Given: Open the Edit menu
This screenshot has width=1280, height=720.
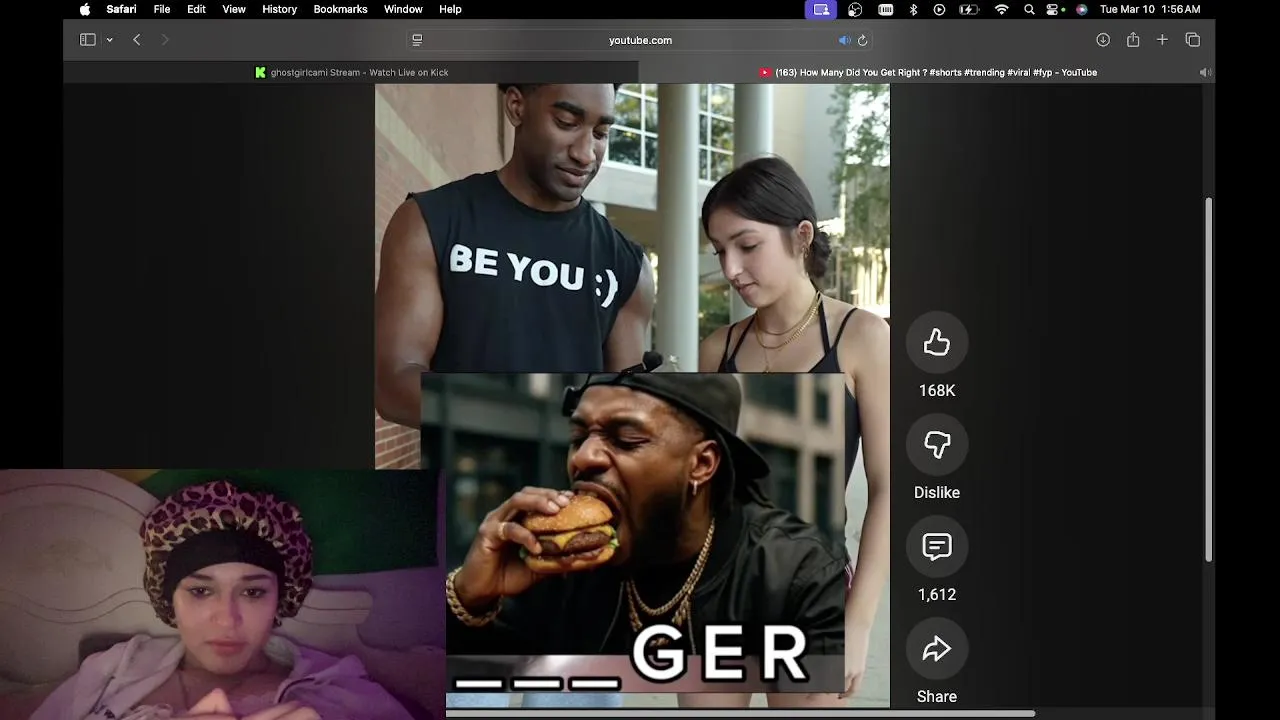Looking at the screenshot, I should 196,9.
